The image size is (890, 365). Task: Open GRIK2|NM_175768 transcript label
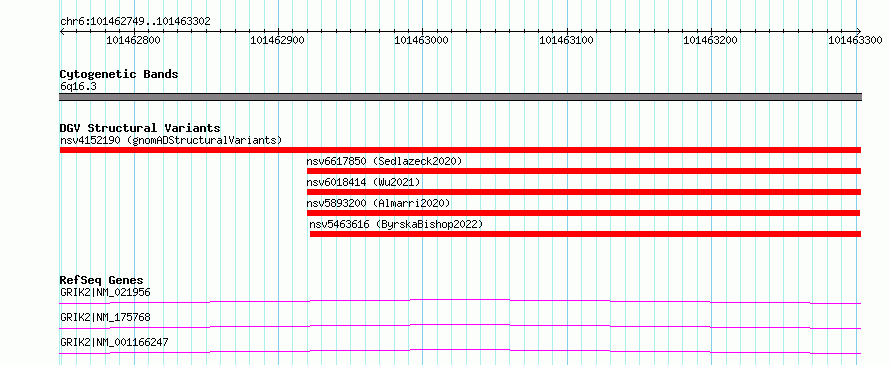pos(105,317)
